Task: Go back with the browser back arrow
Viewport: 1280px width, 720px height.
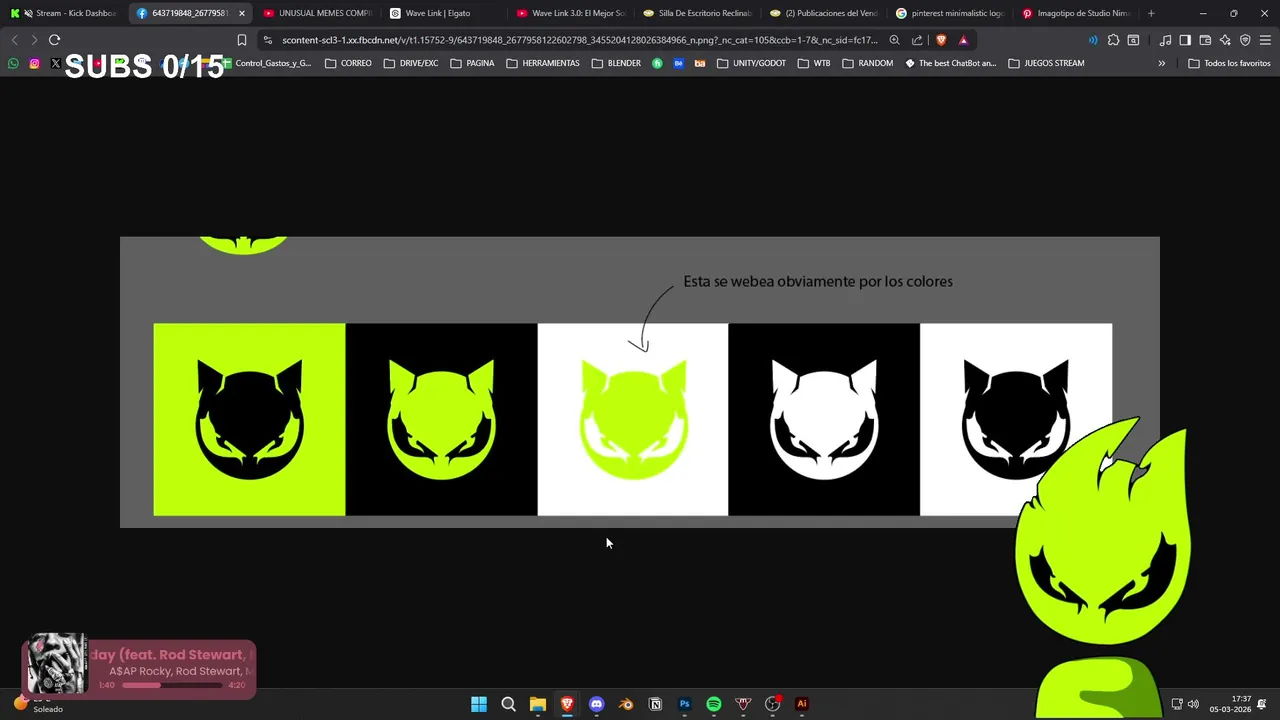Action: (14, 40)
